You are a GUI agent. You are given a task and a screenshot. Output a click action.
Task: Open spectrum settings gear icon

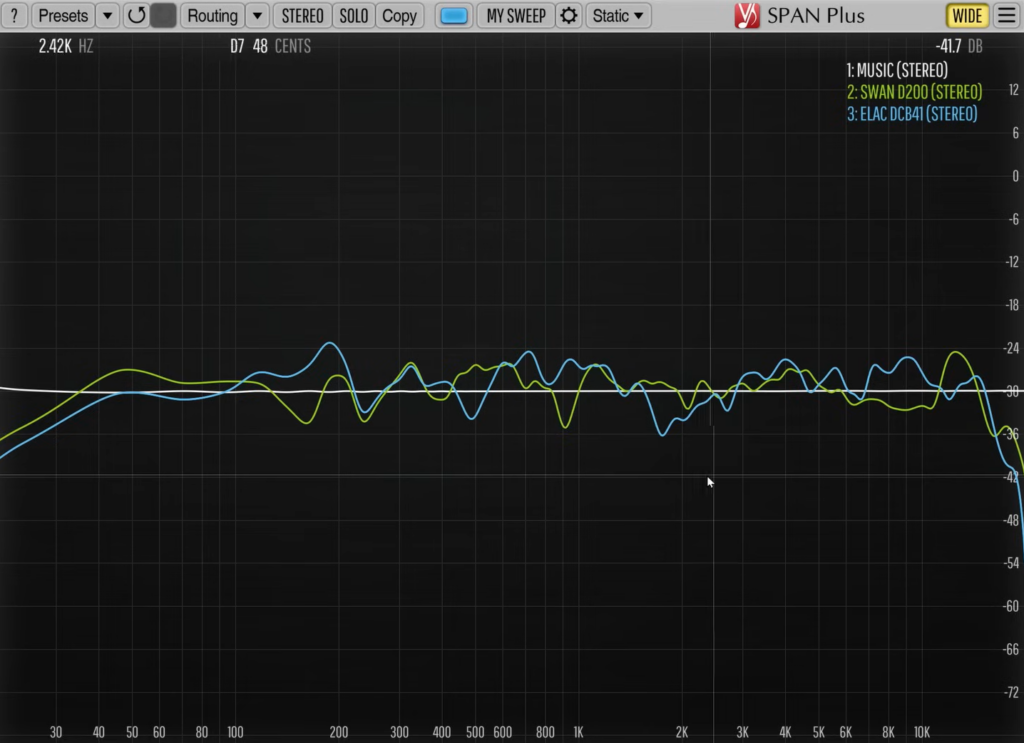(x=569, y=16)
